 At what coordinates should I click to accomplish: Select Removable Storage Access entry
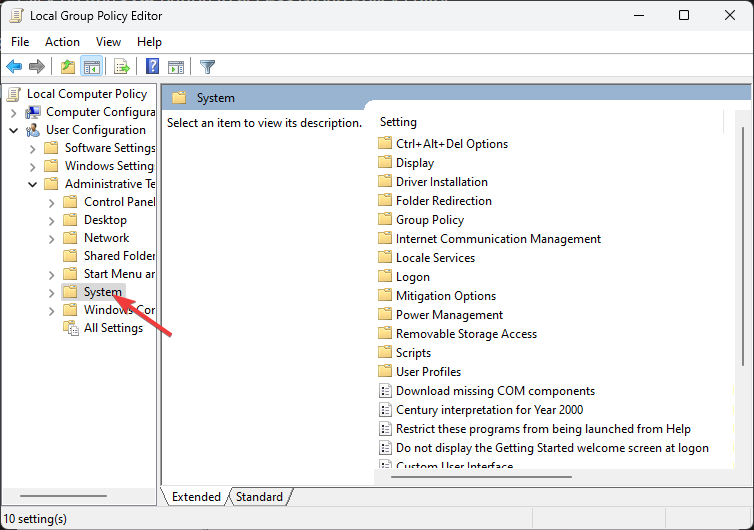coord(466,334)
